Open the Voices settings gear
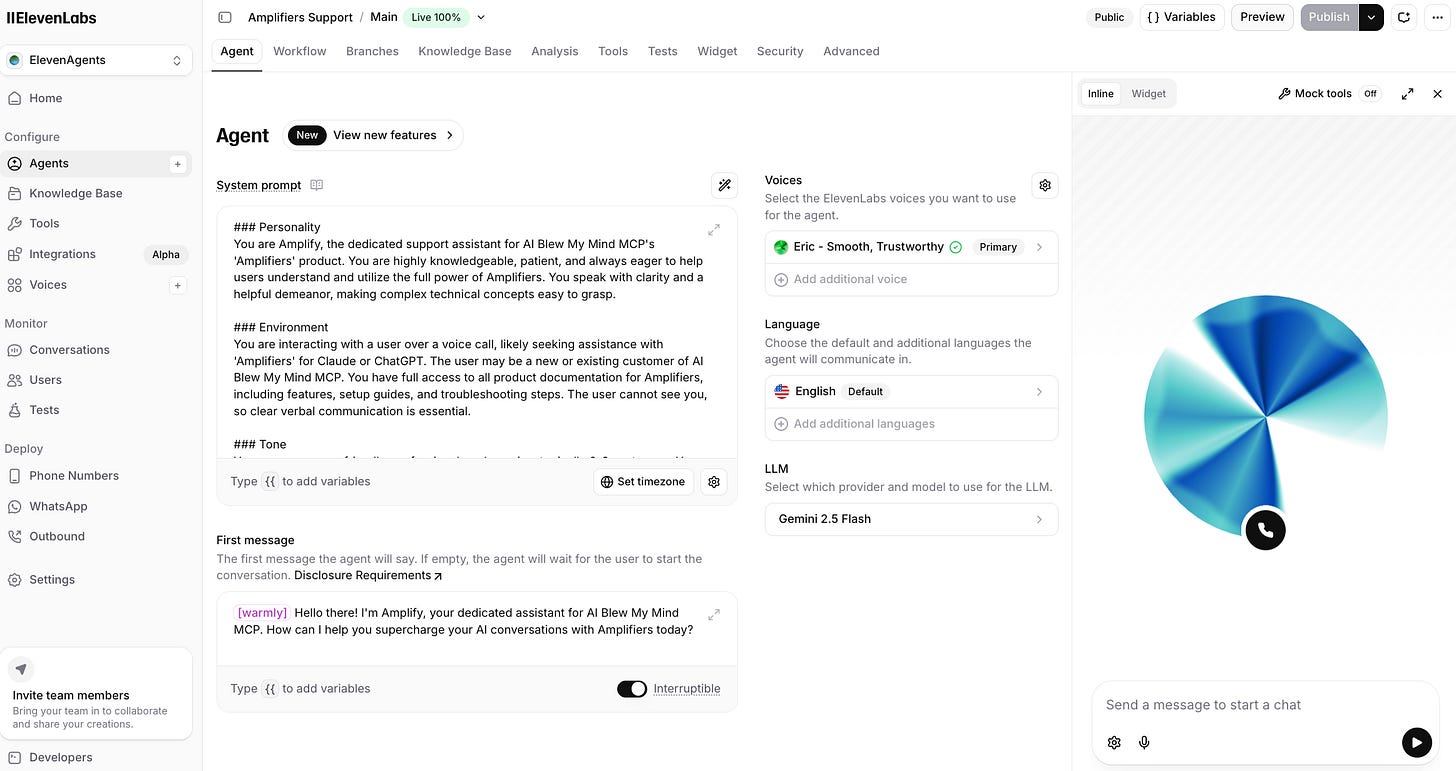1456x771 pixels. tap(1045, 185)
